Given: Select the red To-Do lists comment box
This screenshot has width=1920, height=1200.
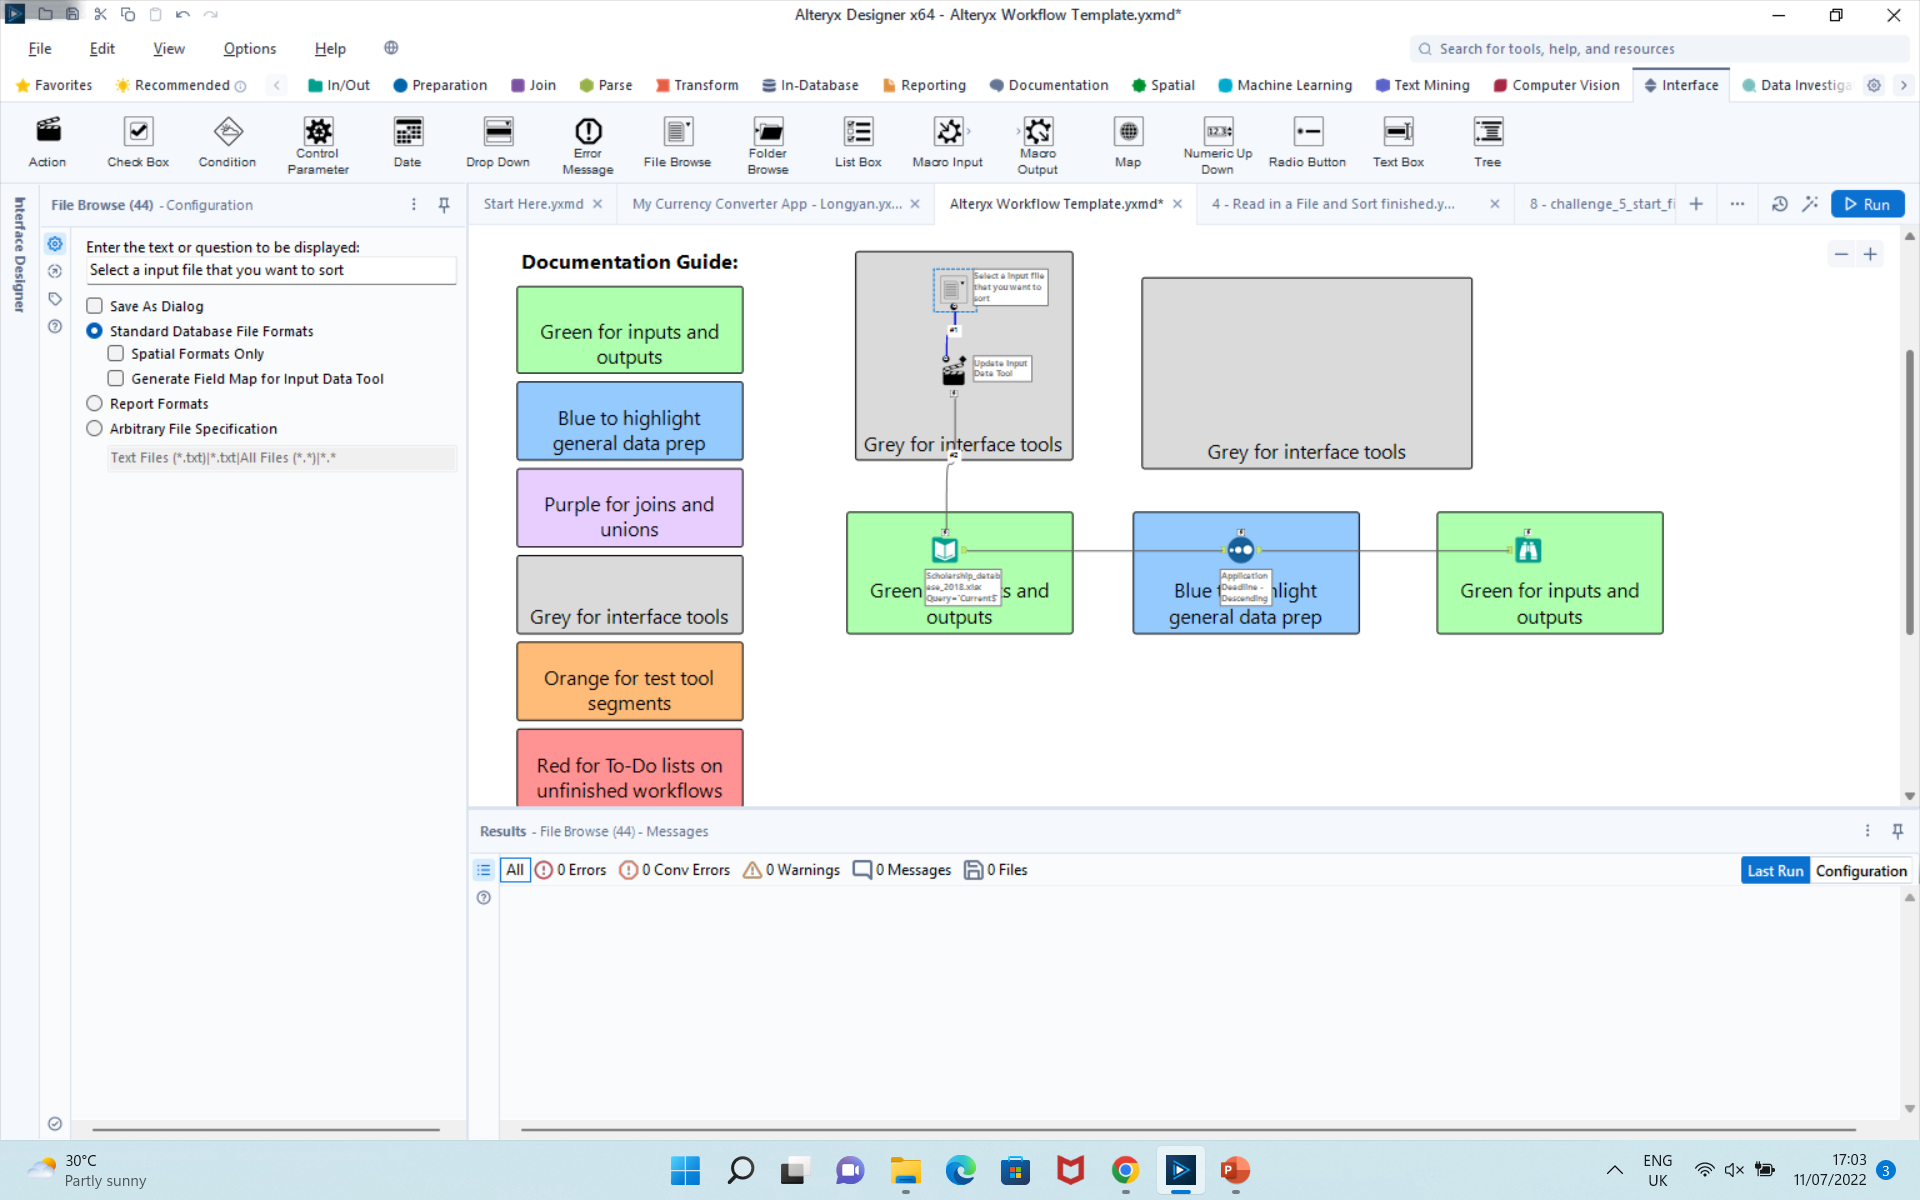Looking at the screenshot, I should (x=630, y=767).
